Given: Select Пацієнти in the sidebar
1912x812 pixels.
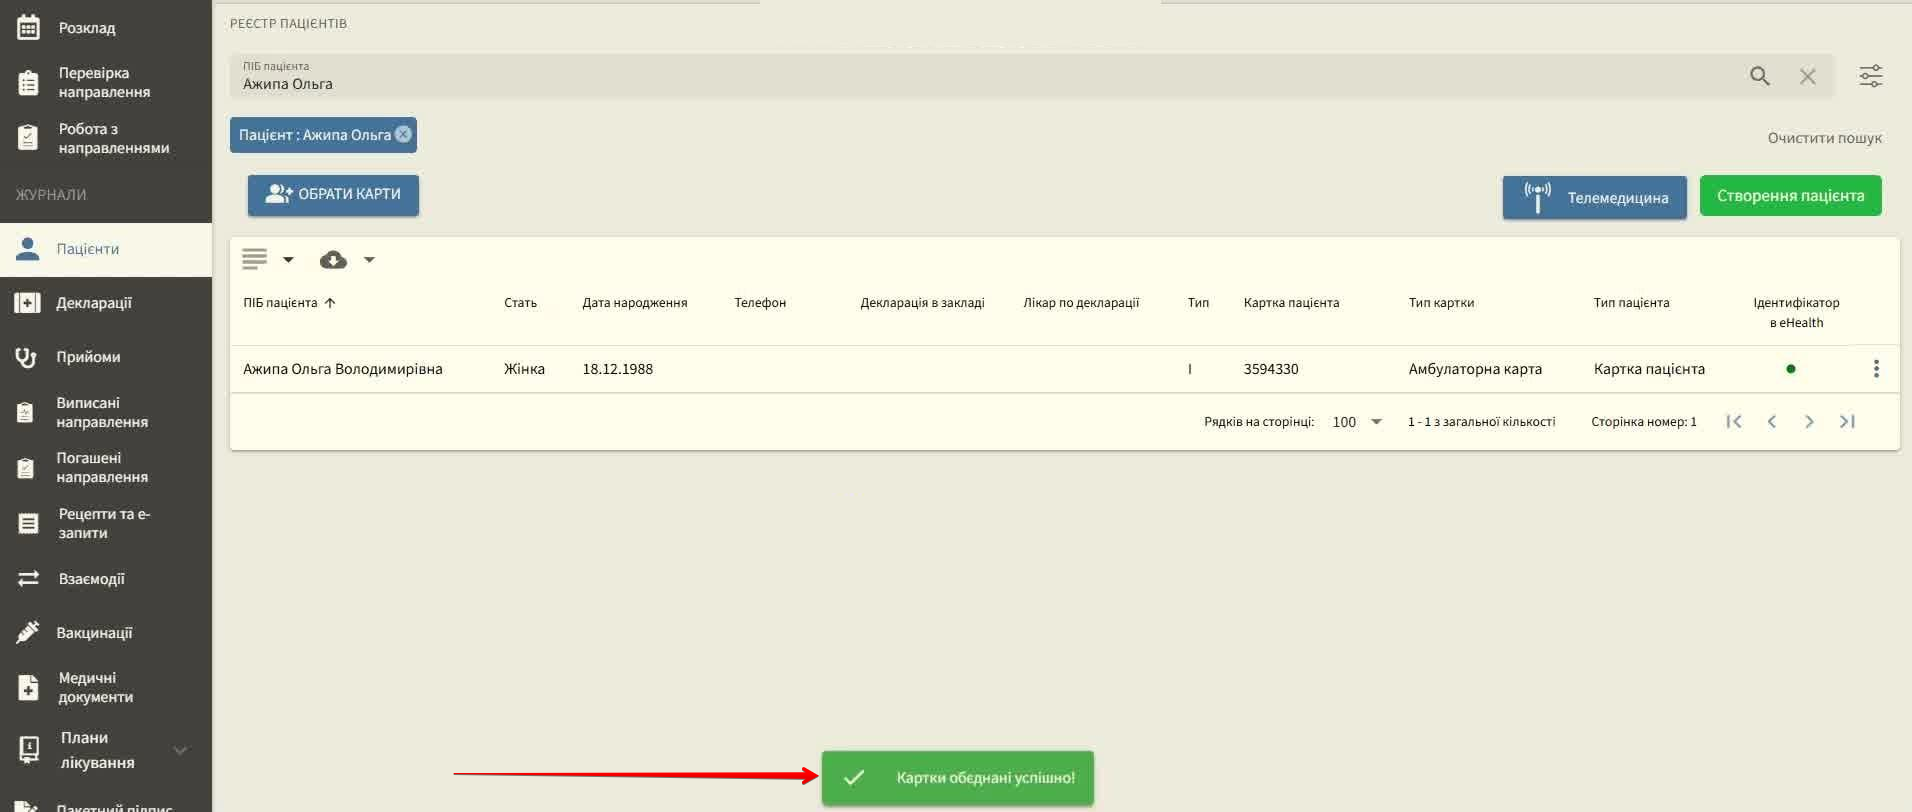Looking at the screenshot, I should click(106, 249).
